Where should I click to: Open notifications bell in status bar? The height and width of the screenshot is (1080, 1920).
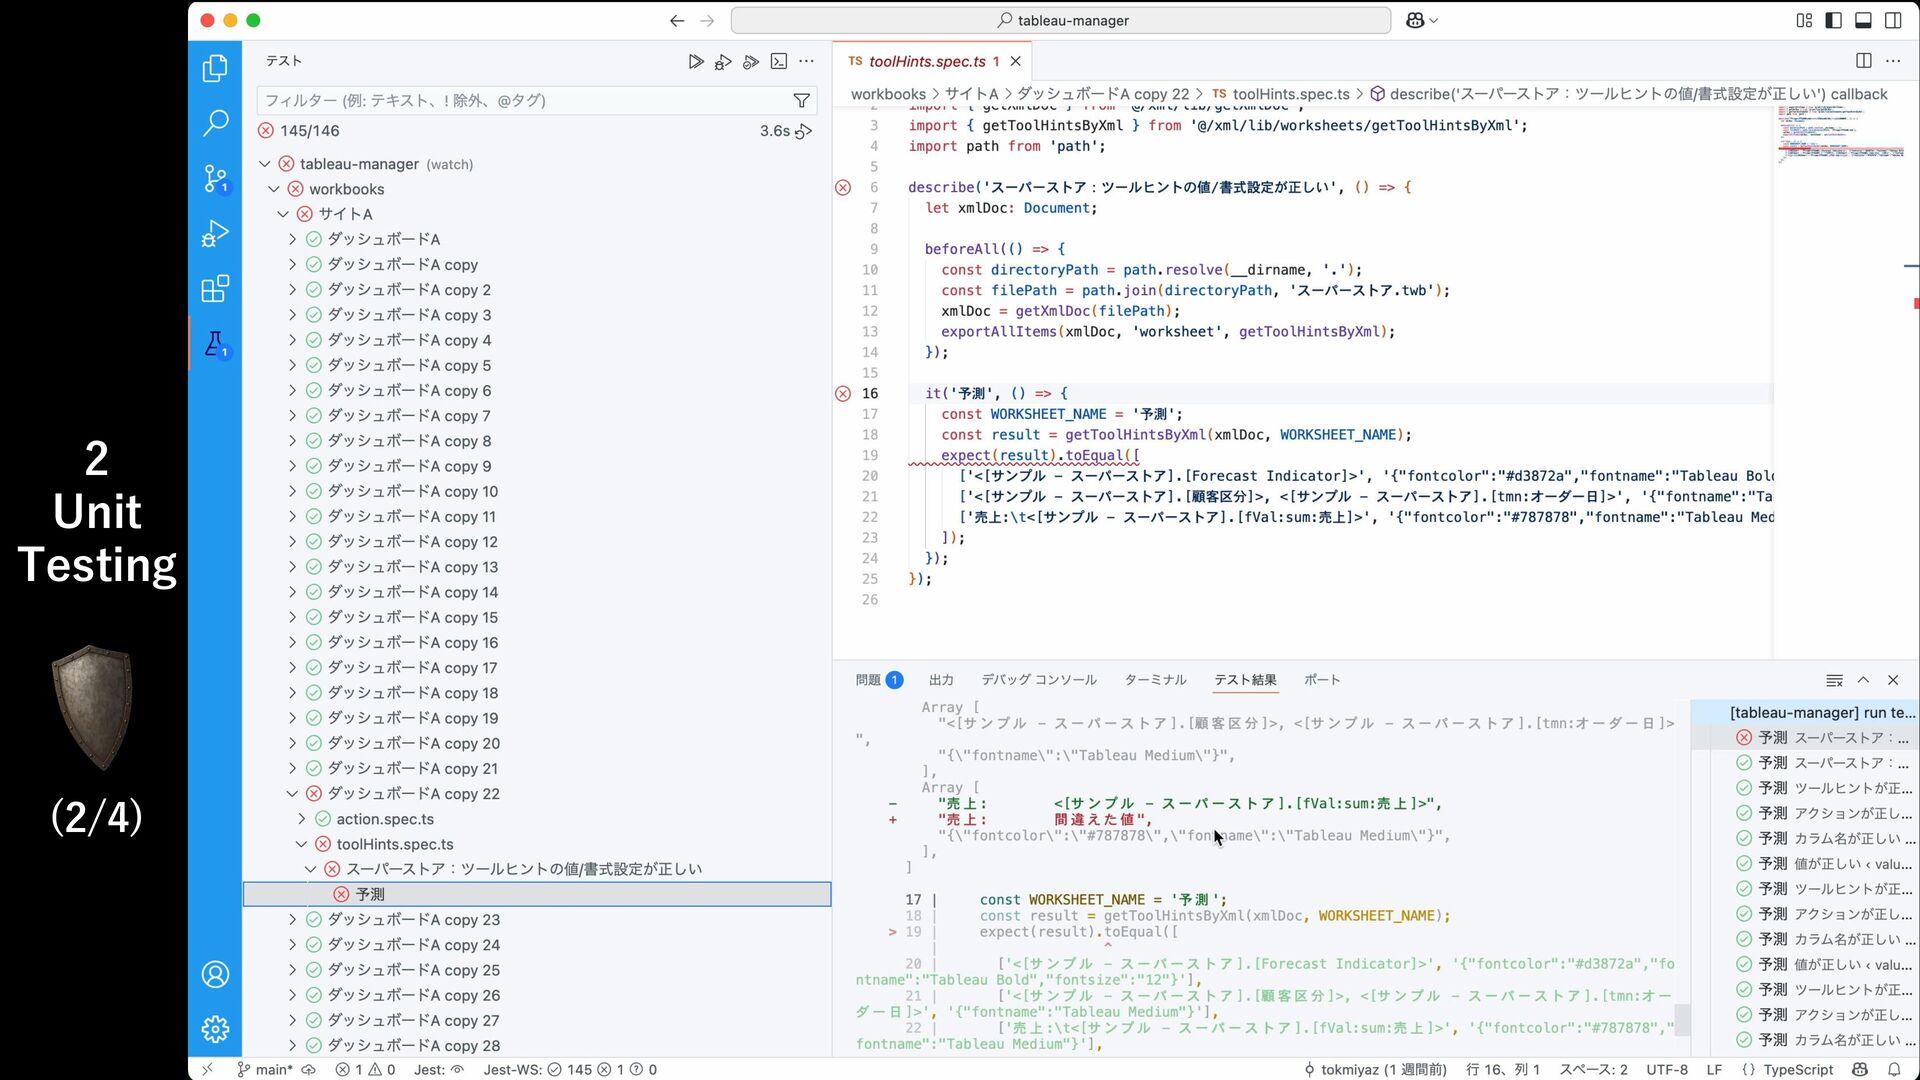[x=1894, y=1069]
